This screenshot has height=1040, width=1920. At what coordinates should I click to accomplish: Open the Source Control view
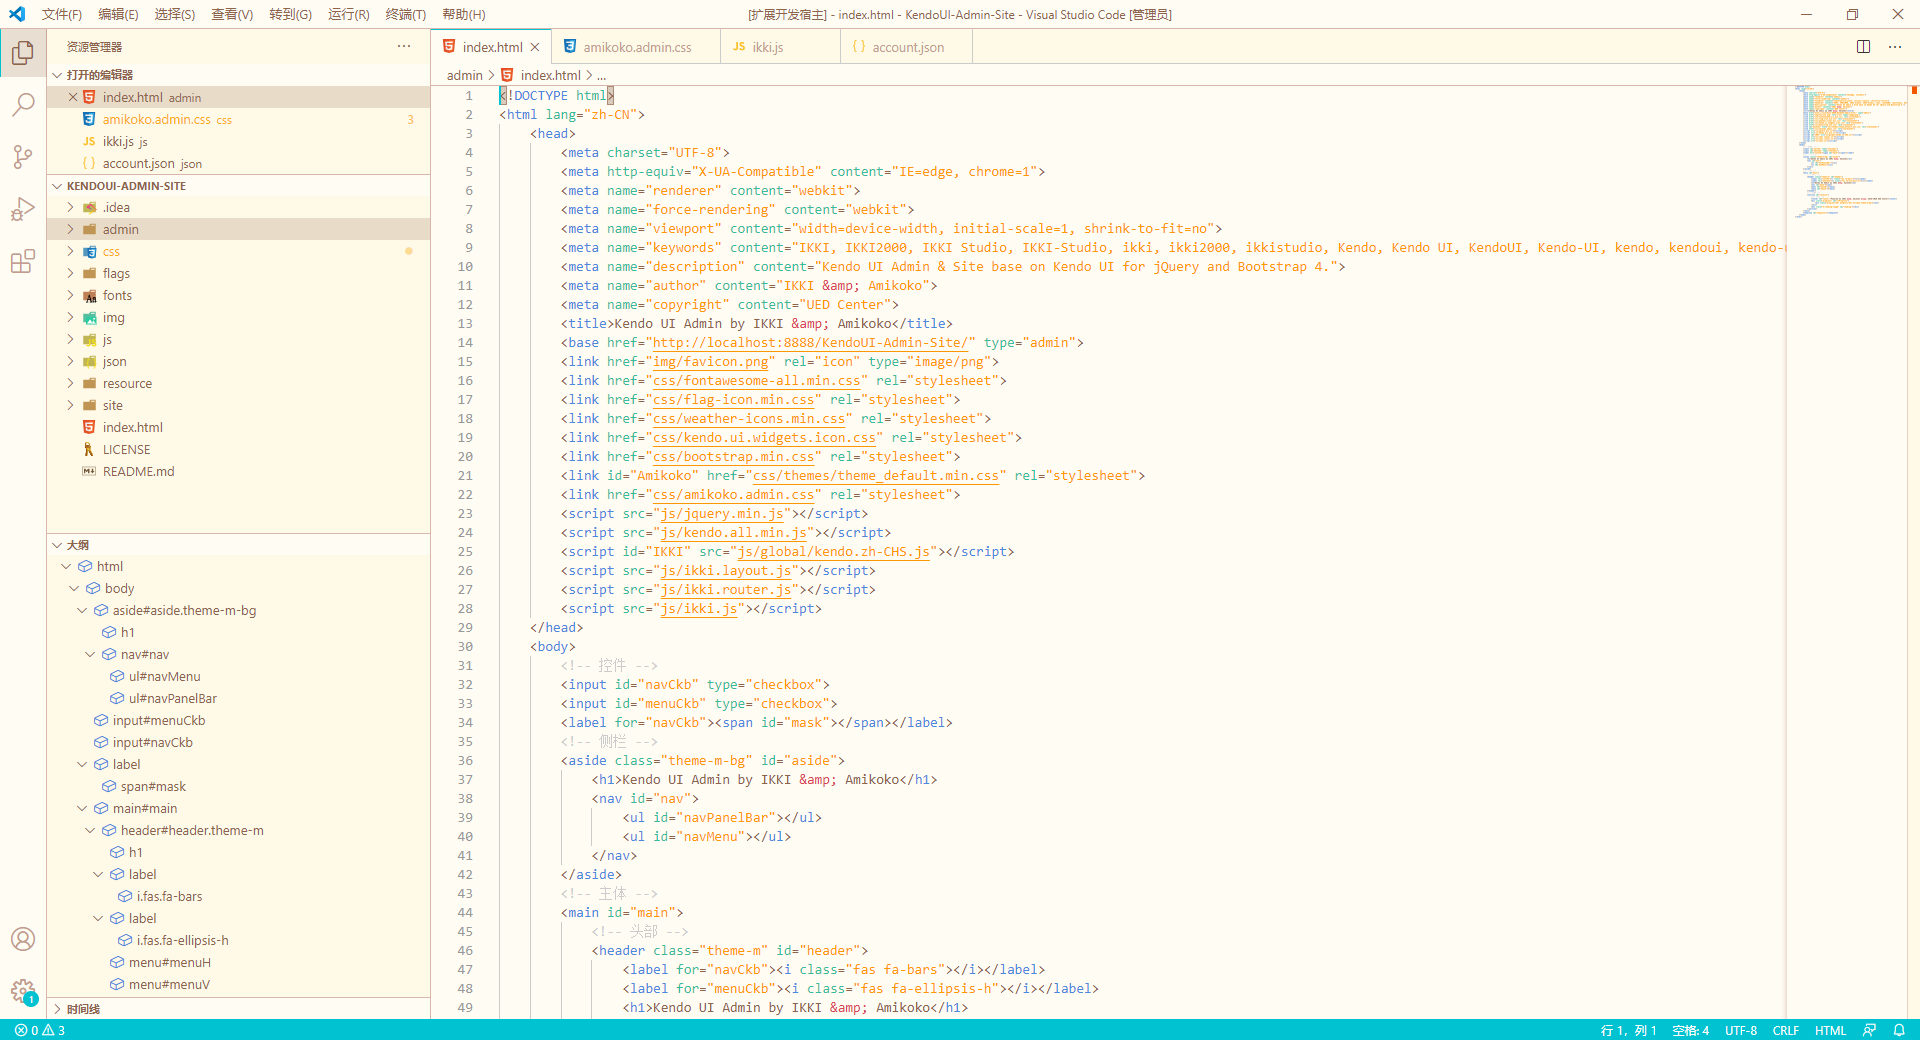tap(23, 157)
